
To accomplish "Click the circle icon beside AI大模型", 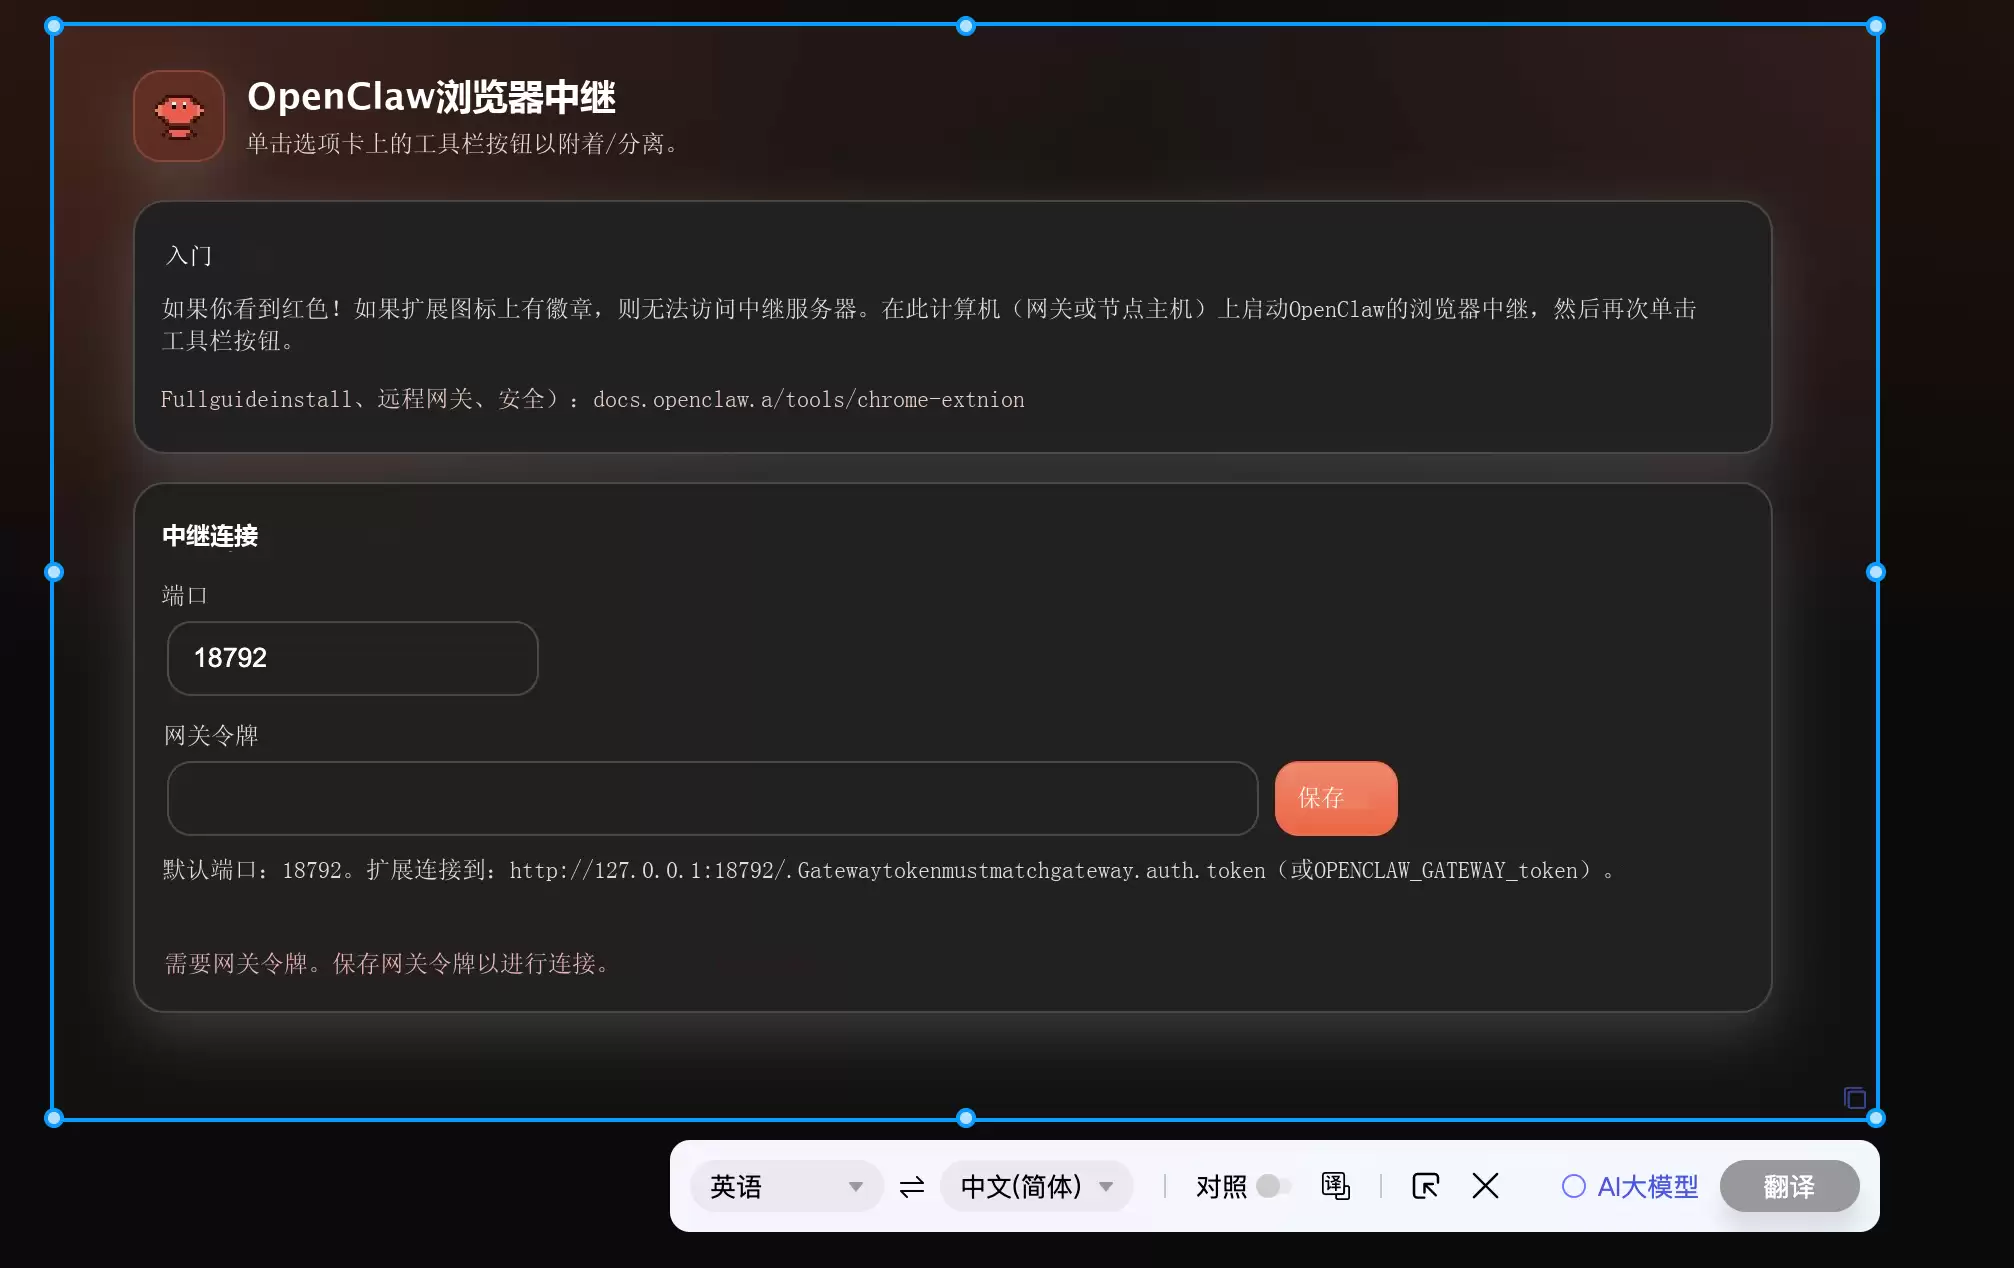I will pos(1574,1186).
